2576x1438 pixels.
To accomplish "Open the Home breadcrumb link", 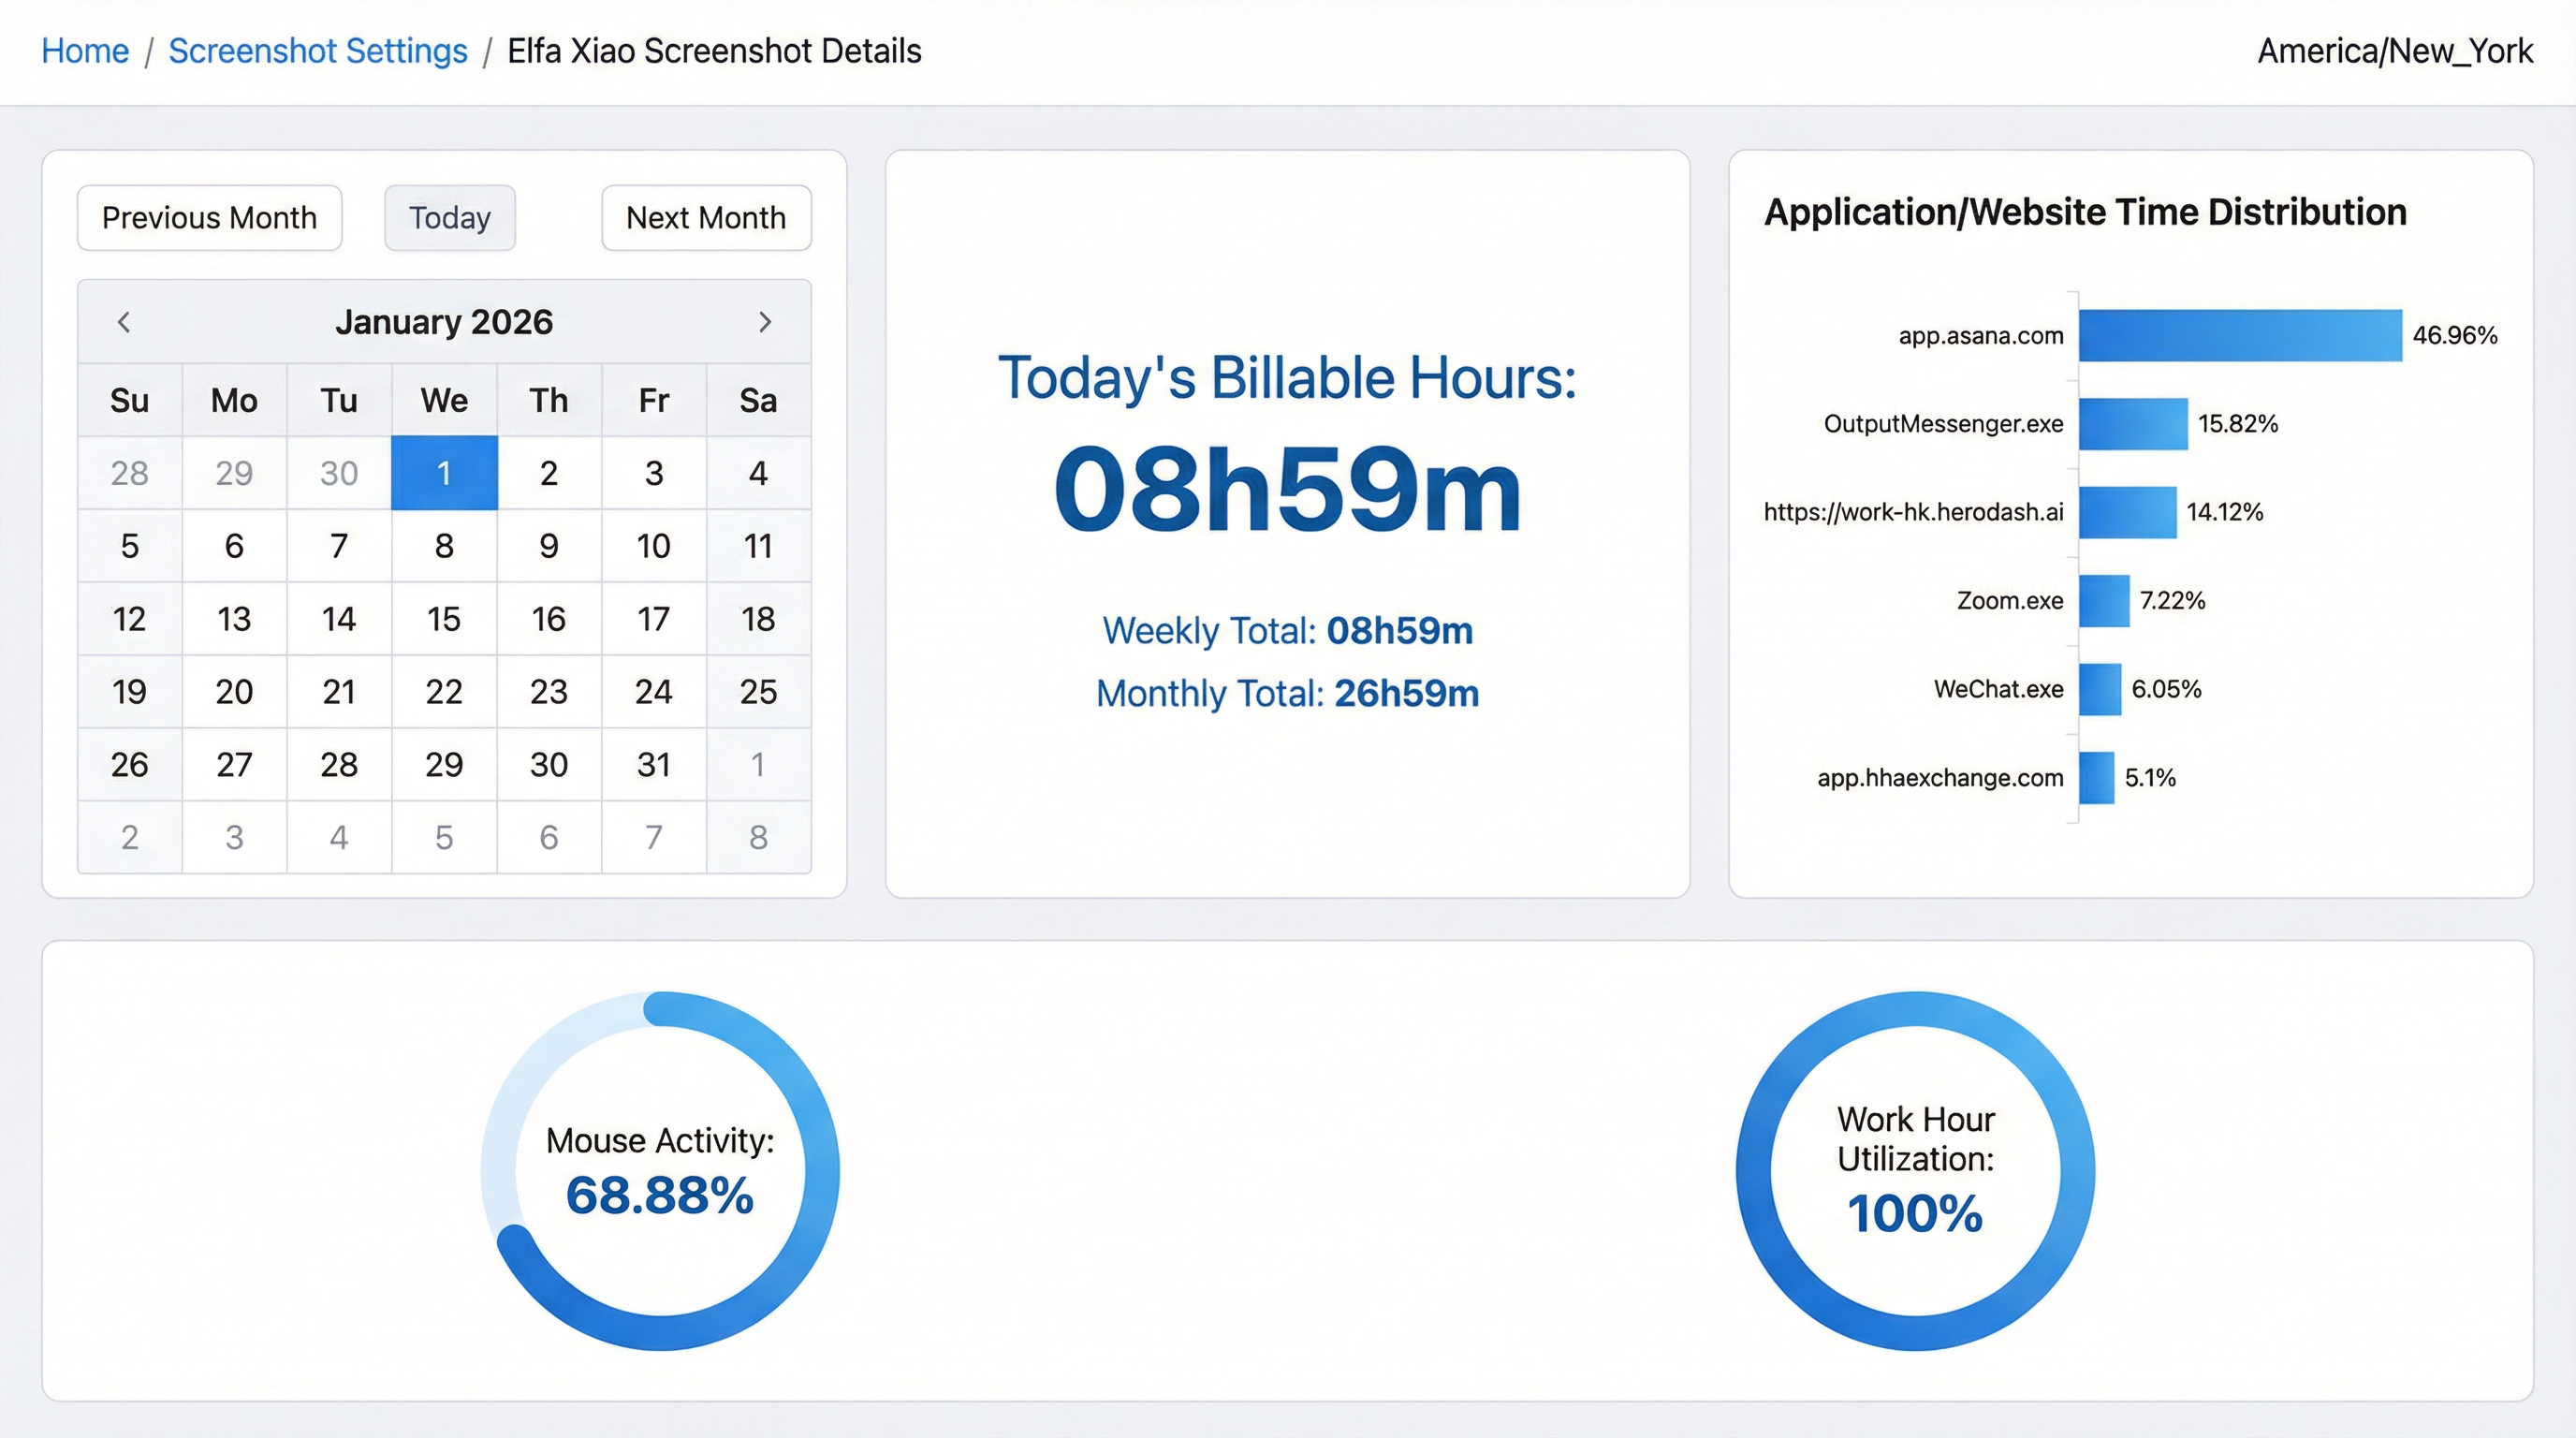I will [x=85, y=51].
